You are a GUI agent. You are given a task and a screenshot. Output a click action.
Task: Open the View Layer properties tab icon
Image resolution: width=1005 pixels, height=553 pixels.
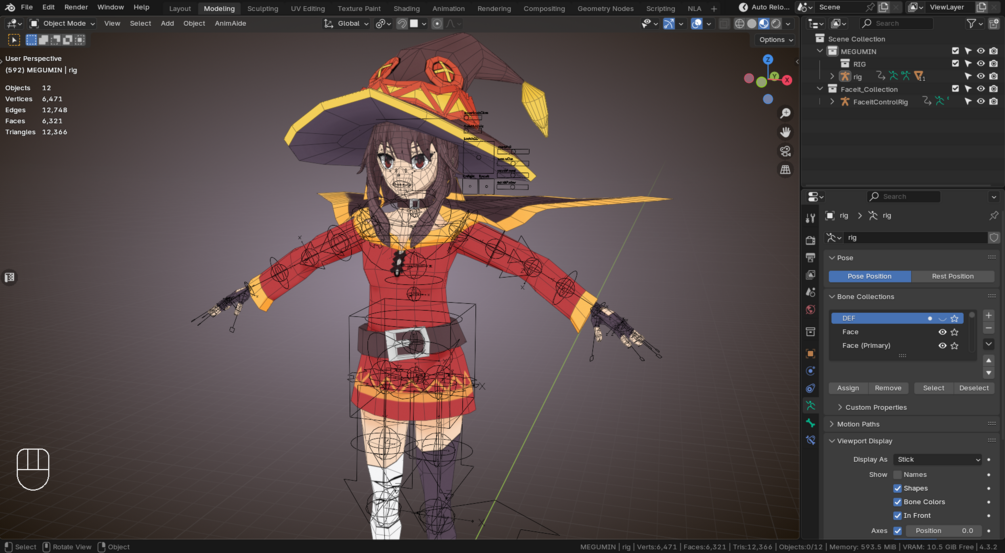click(x=810, y=275)
